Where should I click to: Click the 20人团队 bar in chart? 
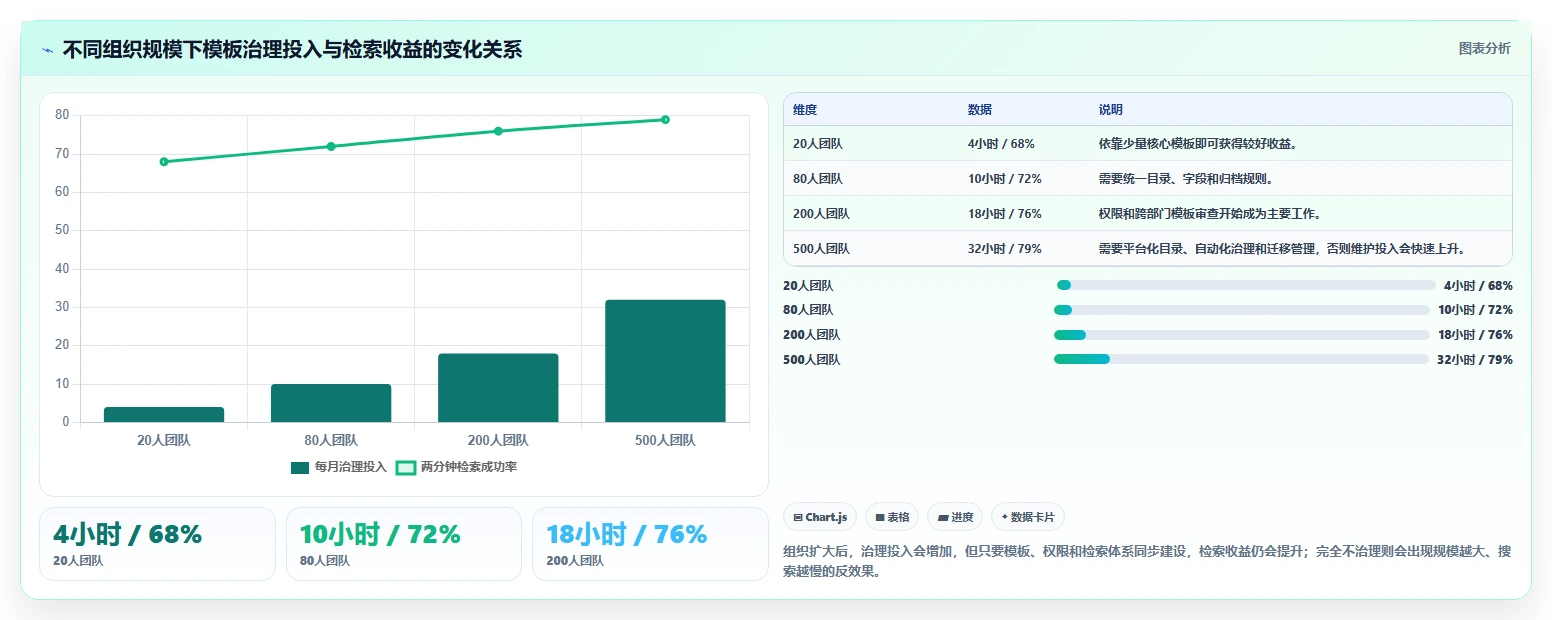[x=164, y=415]
